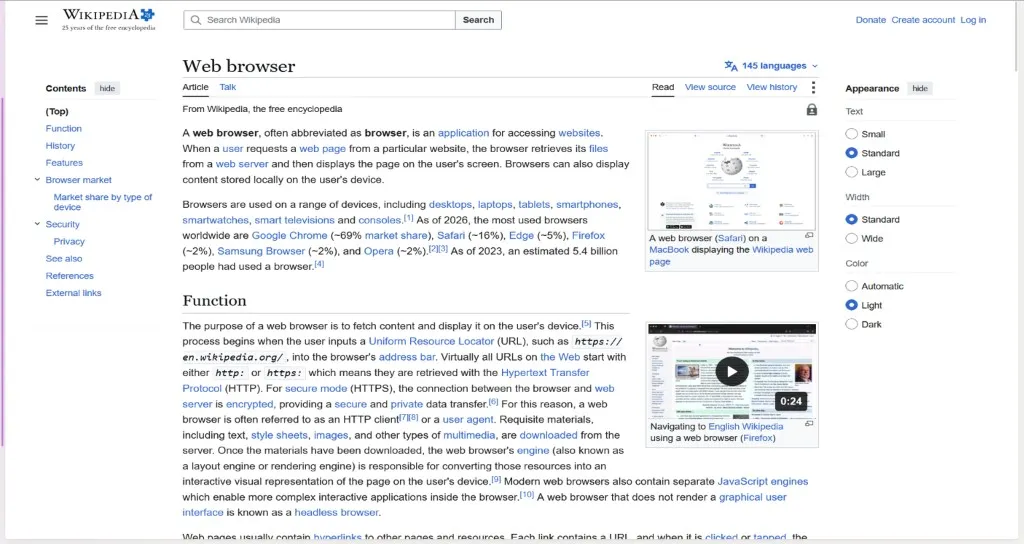
Task: Open the Opera browser link
Action: [379, 251]
